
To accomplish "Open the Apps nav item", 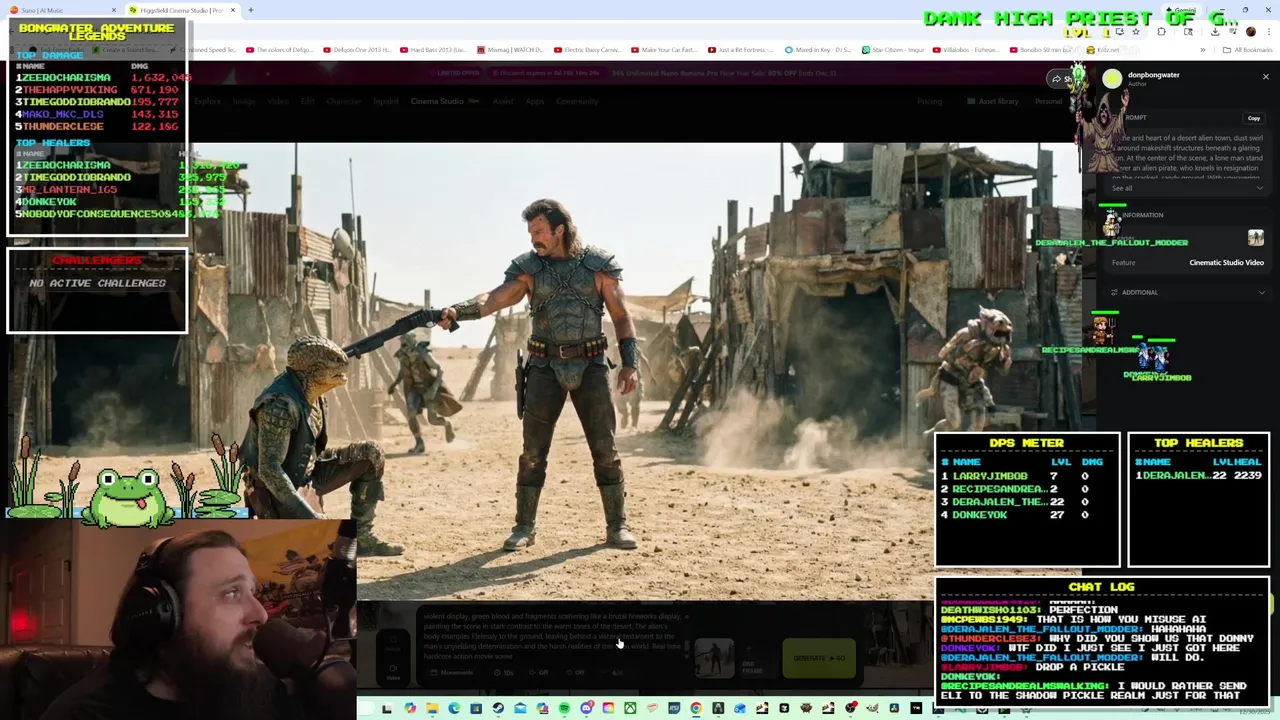I will 534,101.
